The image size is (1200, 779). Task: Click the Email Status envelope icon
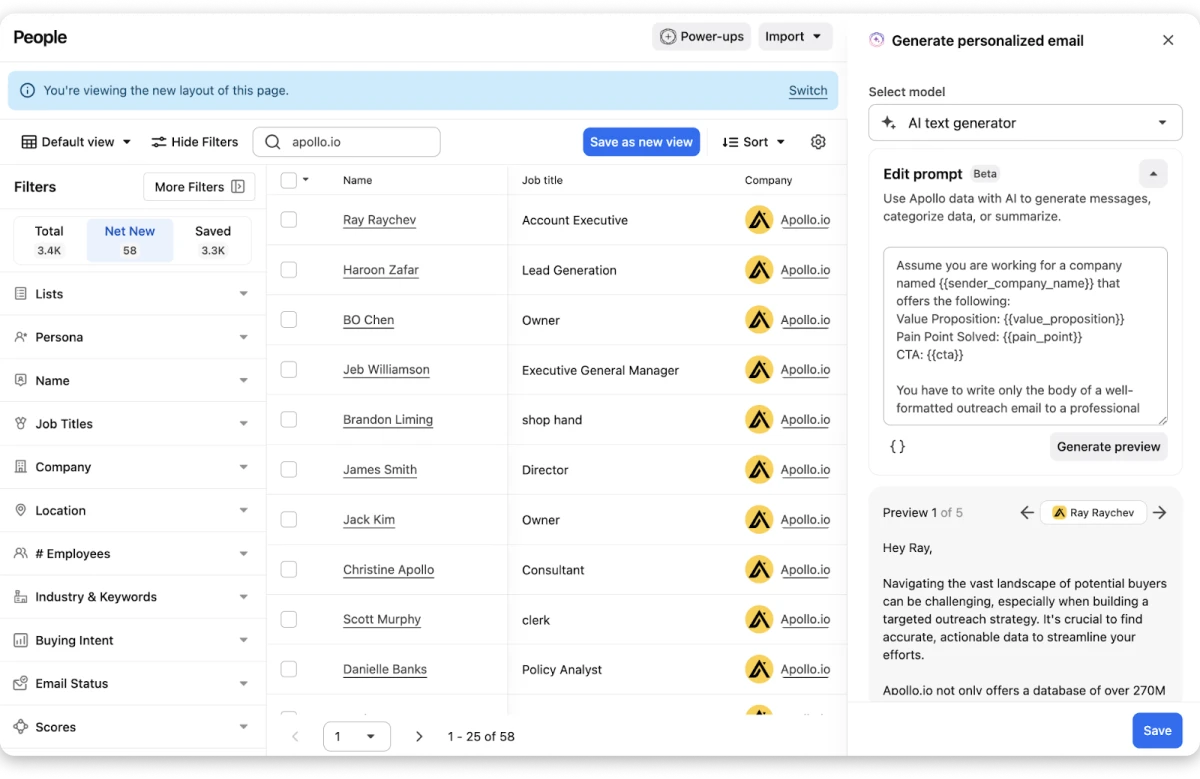coord(21,683)
